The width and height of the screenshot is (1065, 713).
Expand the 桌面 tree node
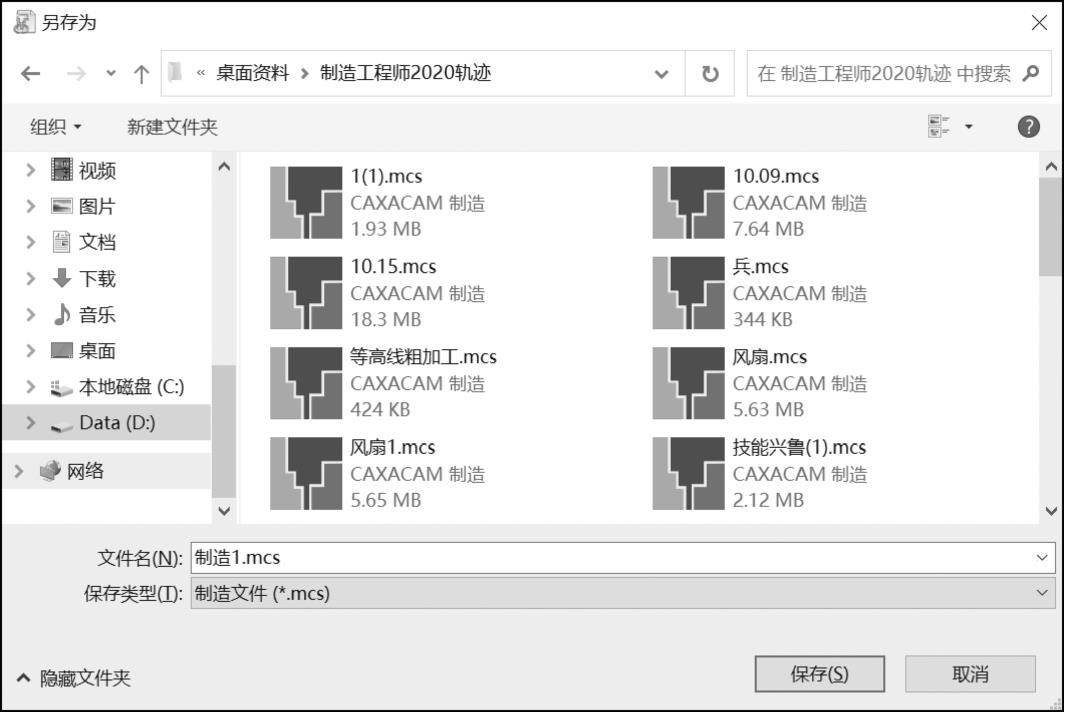coord(31,351)
